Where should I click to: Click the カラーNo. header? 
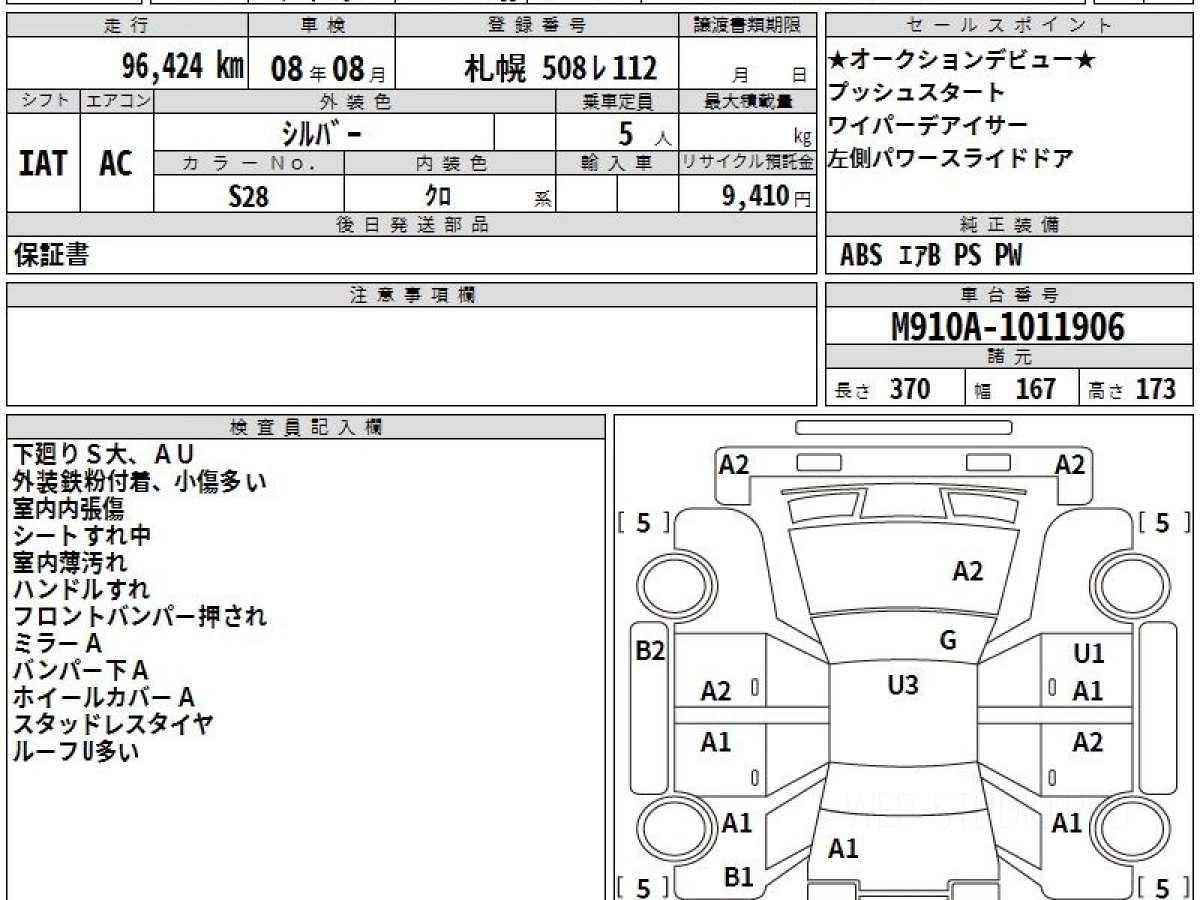click(x=249, y=164)
